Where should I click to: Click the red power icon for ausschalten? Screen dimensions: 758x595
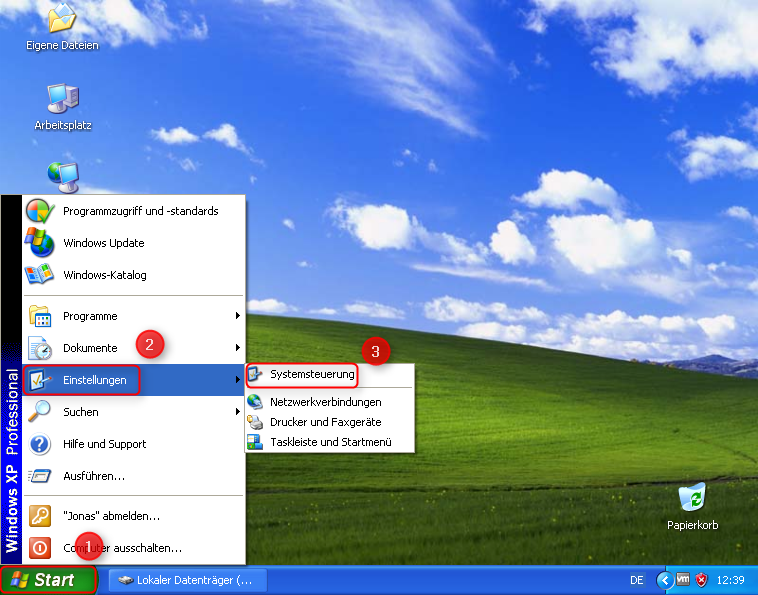(40, 548)
